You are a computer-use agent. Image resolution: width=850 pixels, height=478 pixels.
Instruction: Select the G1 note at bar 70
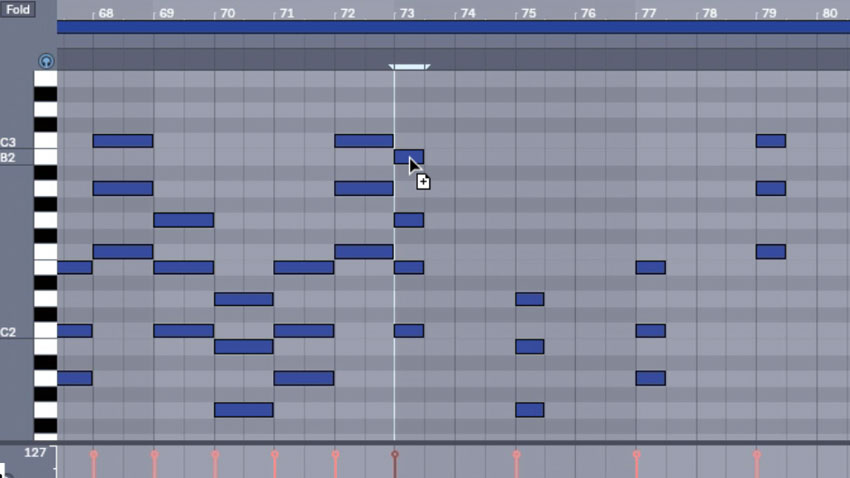244,410
